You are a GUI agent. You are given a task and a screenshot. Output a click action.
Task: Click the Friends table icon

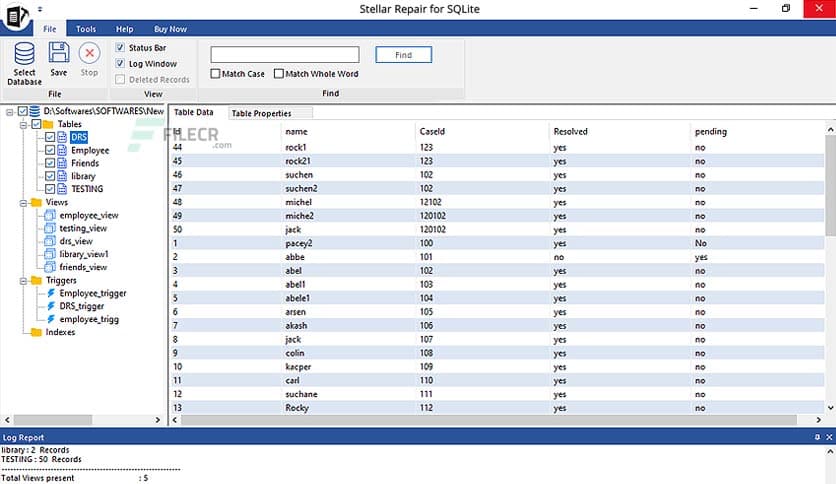(62, 163)
